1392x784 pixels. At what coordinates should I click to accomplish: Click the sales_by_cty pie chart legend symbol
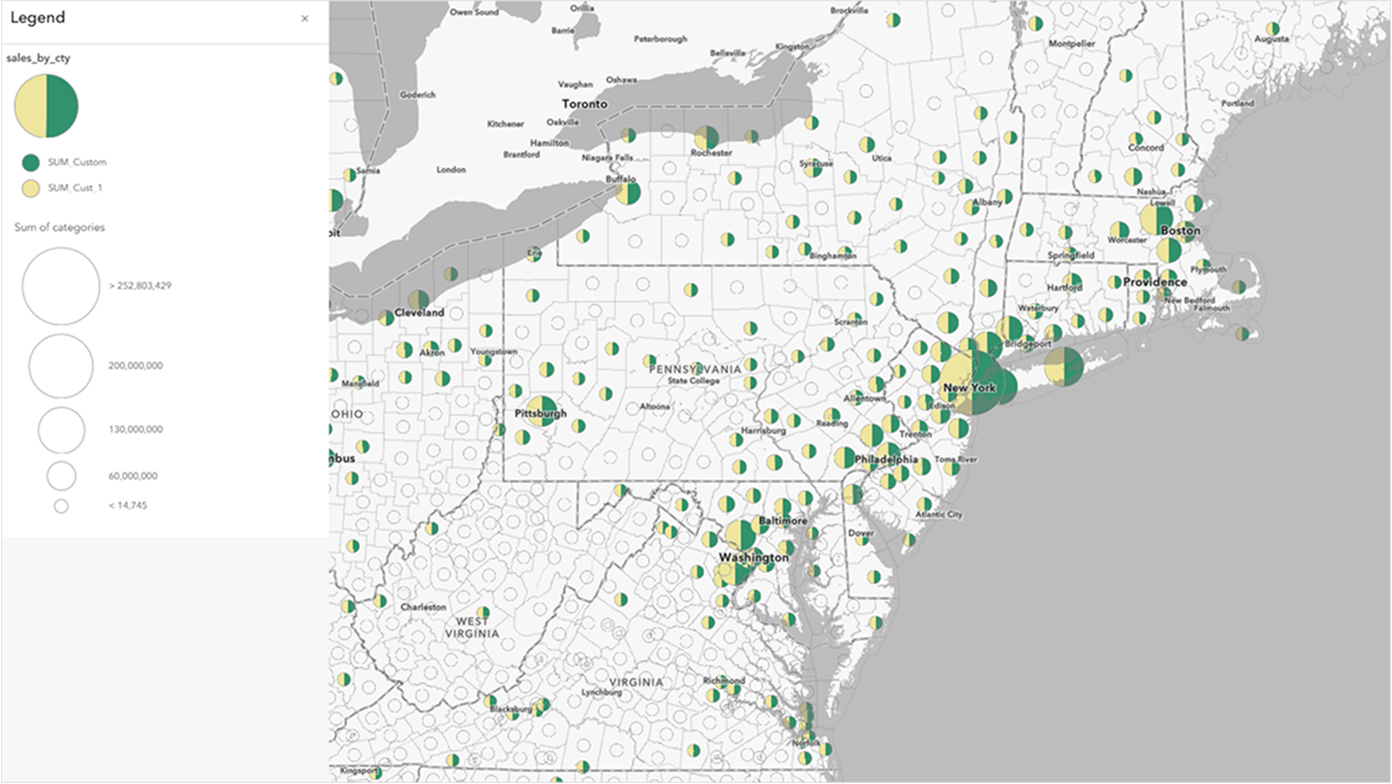tap(44, 103)
